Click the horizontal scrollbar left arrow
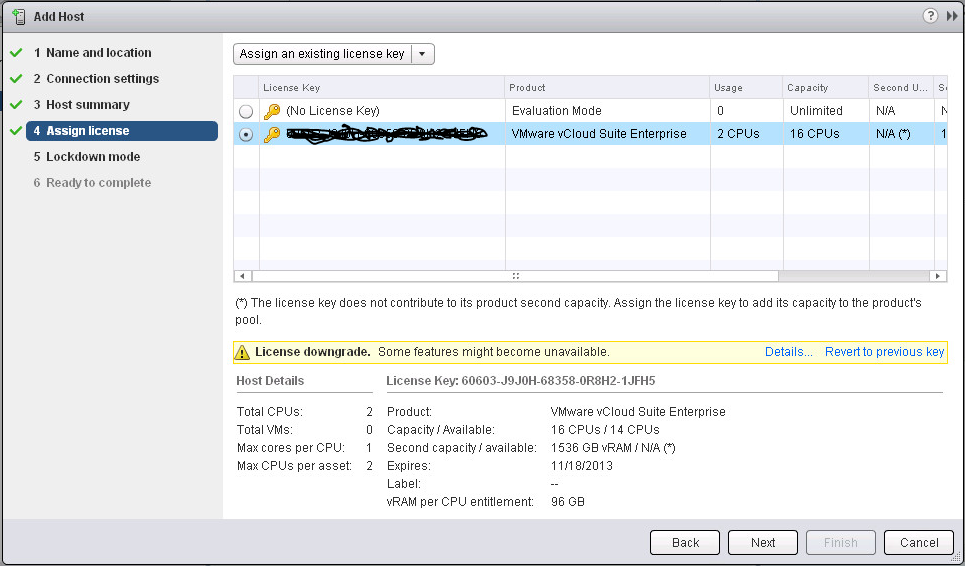The width and height of the screenshot is (965, 566). pos(242,276)
